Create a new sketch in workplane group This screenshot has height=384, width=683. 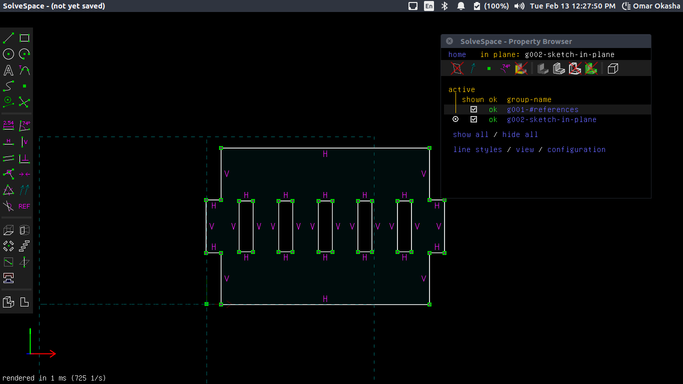coord(8,262)
